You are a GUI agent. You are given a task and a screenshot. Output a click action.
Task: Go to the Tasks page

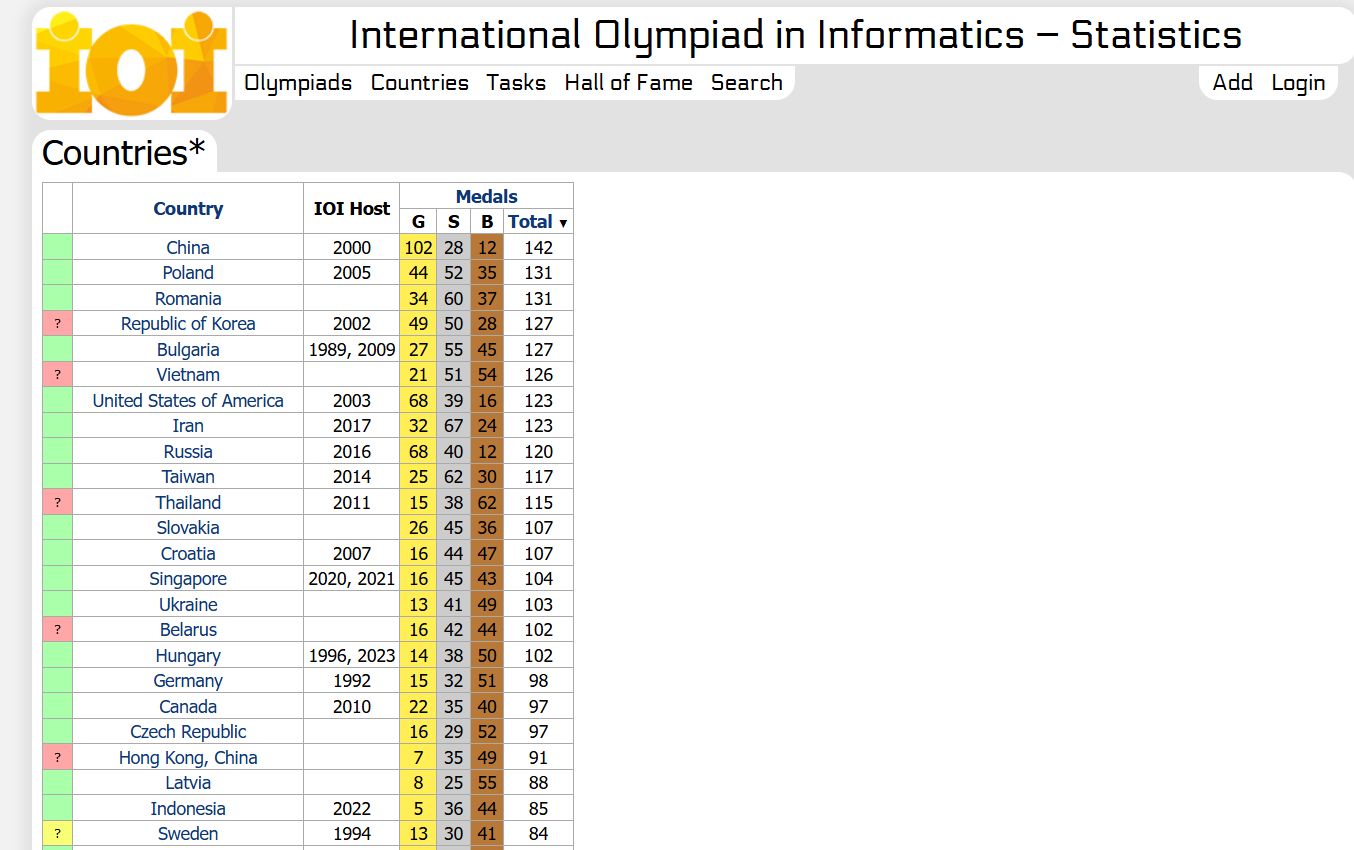coord(516,83)
